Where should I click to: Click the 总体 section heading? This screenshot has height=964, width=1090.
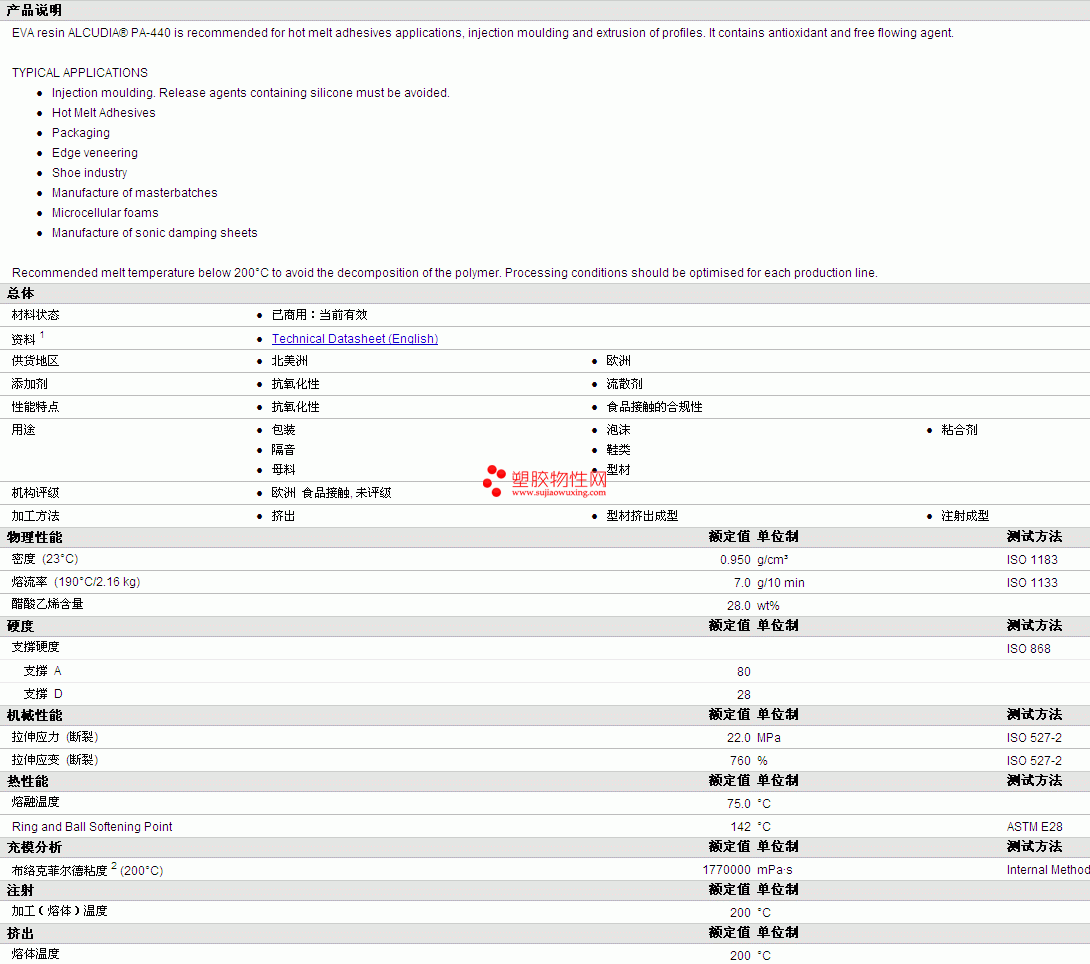point(20,293)
